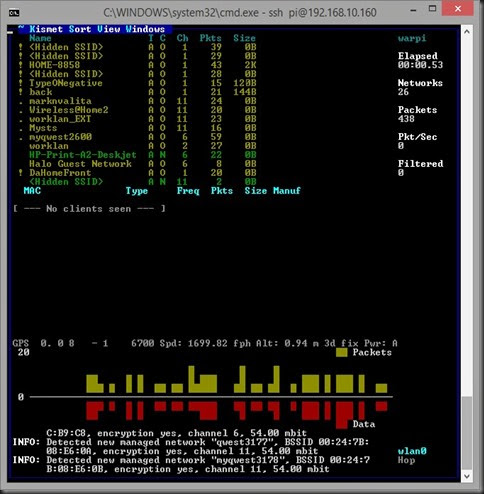Click the yellow Packets legend swatch
484x494 pixels.
tap(342, 353)
